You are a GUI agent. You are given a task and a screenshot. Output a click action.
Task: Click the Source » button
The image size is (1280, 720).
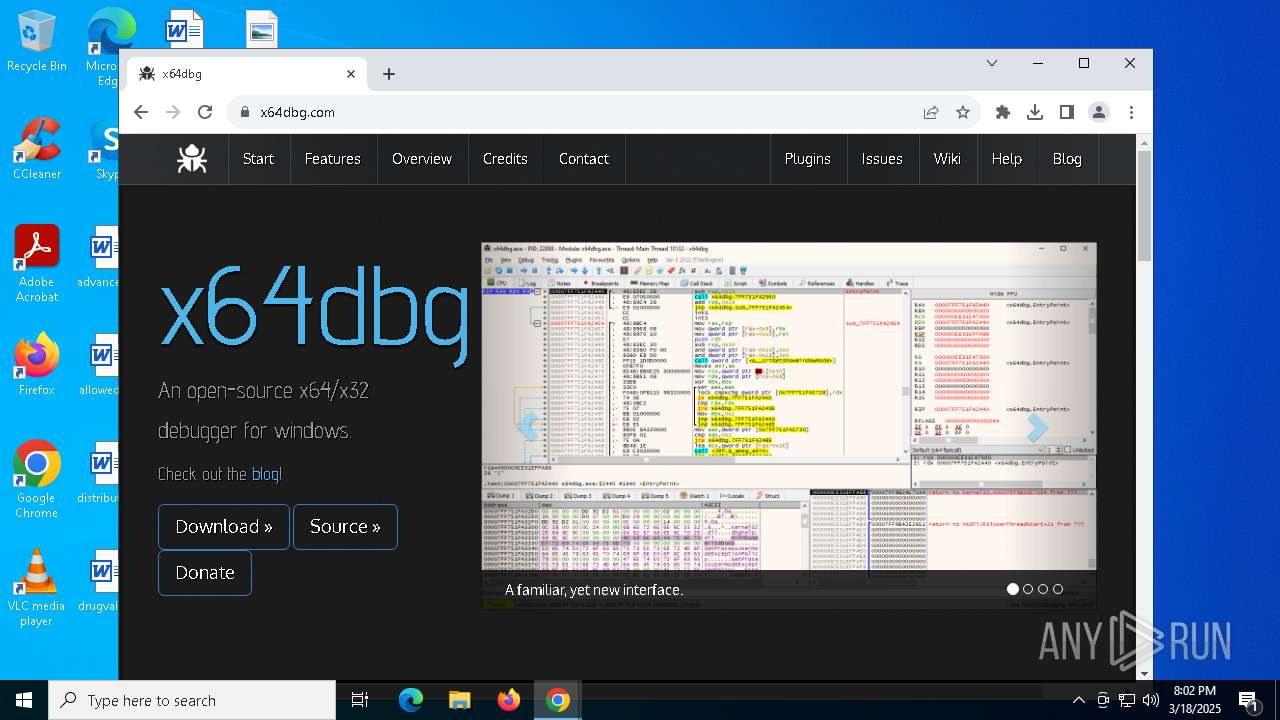tap(345, 527)
